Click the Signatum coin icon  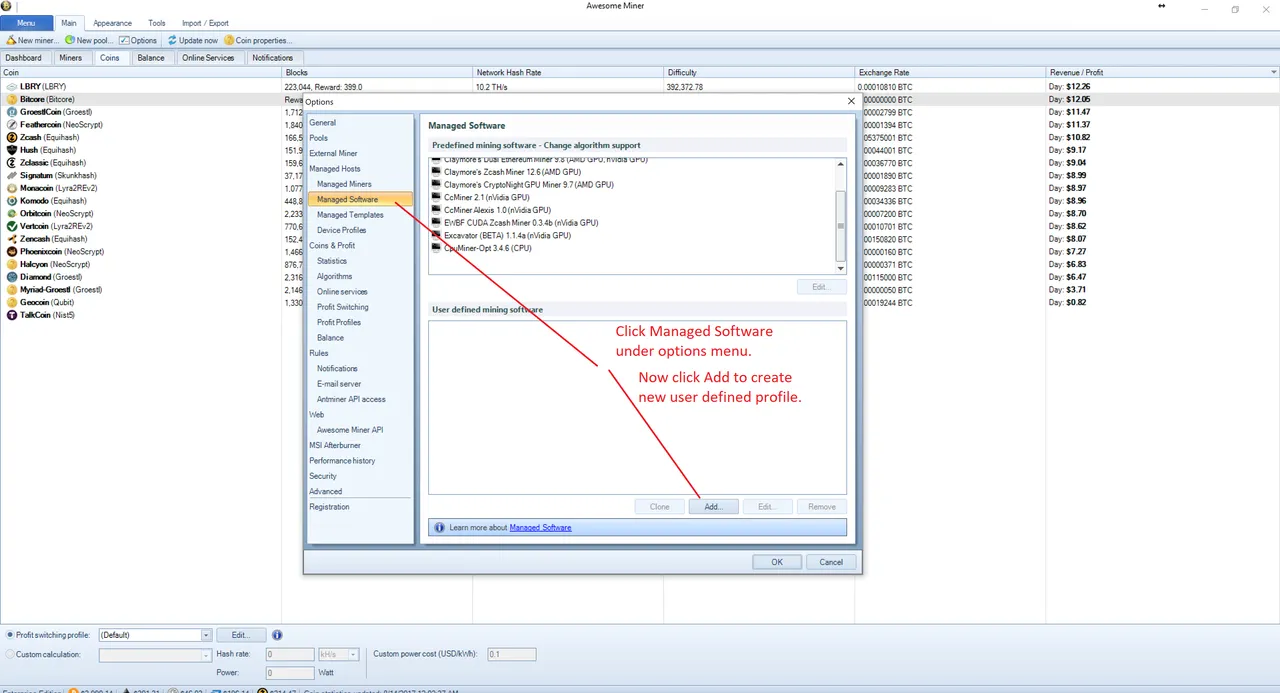pyautogui.click(x=11, y=175)
